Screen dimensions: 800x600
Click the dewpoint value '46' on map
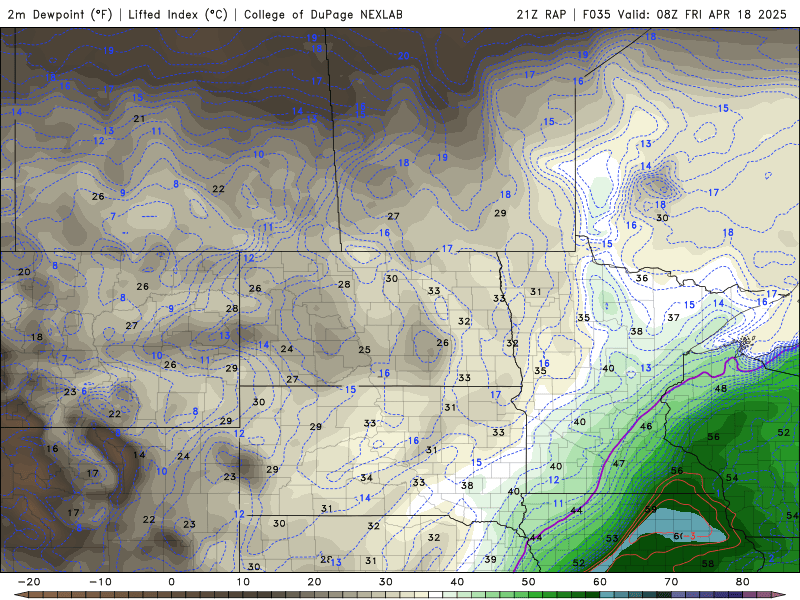point(646,426)
